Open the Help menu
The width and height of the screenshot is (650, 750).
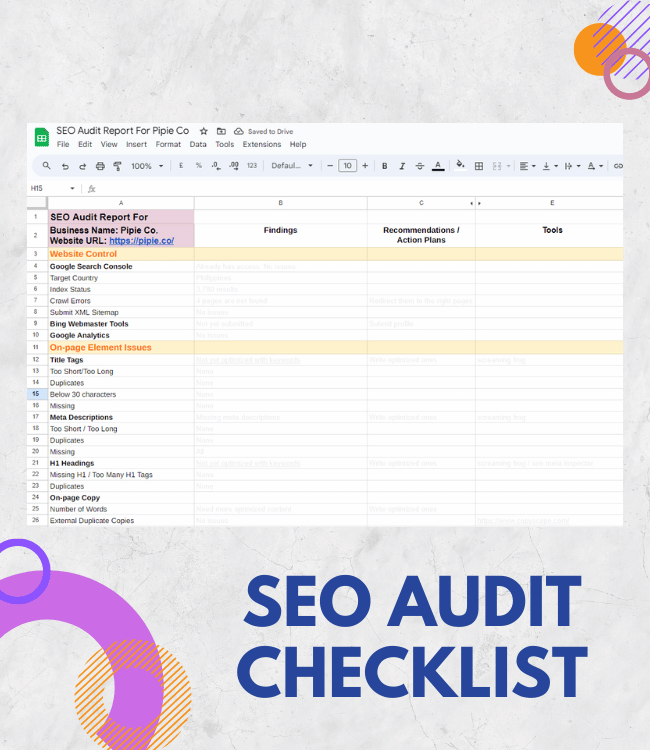[298, 144]
